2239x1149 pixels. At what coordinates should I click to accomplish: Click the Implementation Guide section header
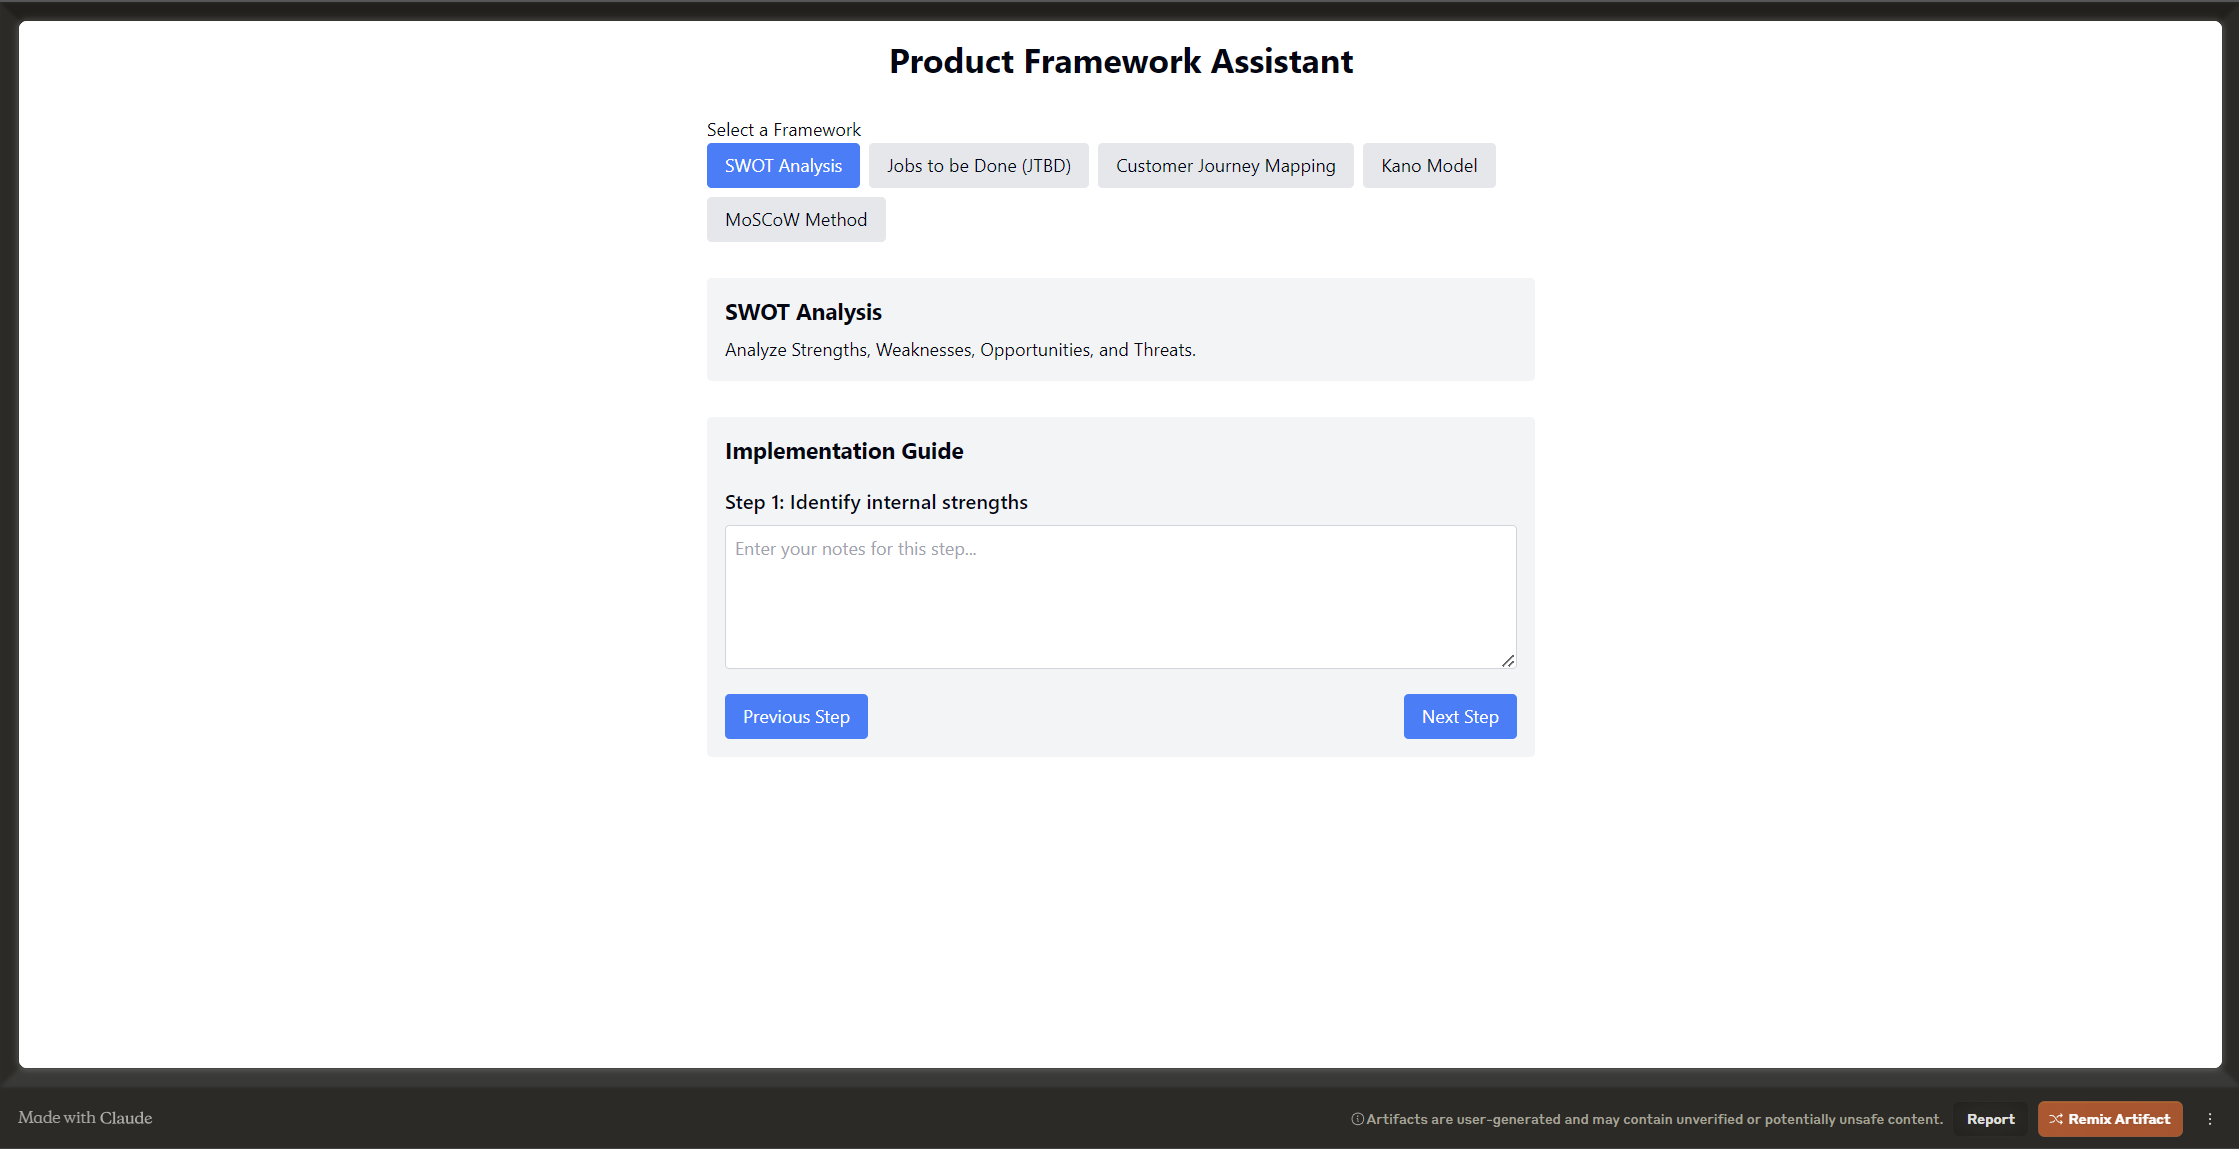coord(844,450)
